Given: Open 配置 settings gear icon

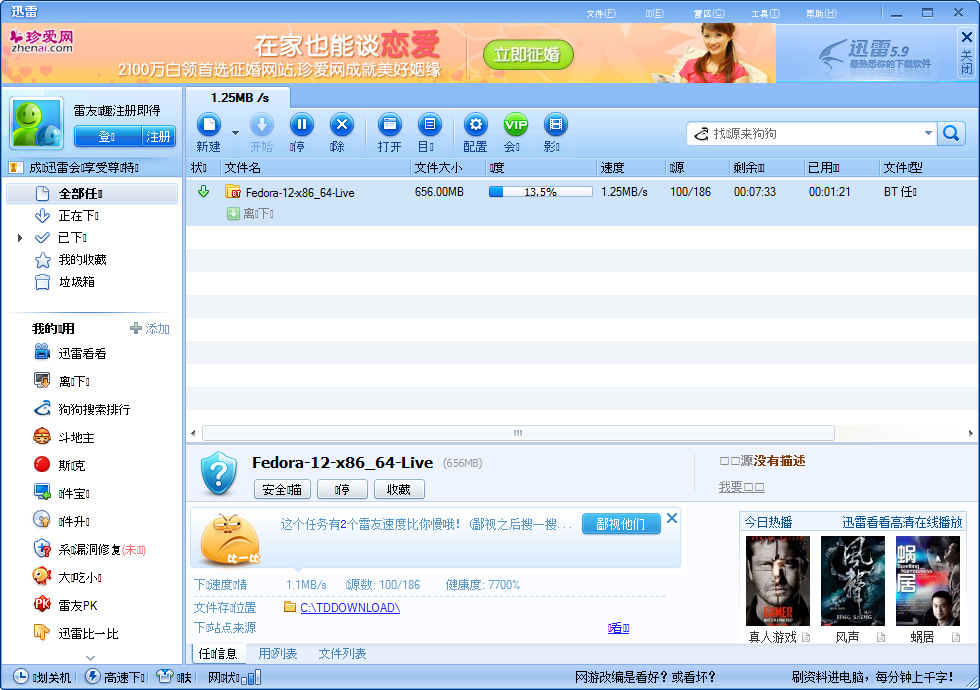Looking at the screenshot, I should 476,125.
